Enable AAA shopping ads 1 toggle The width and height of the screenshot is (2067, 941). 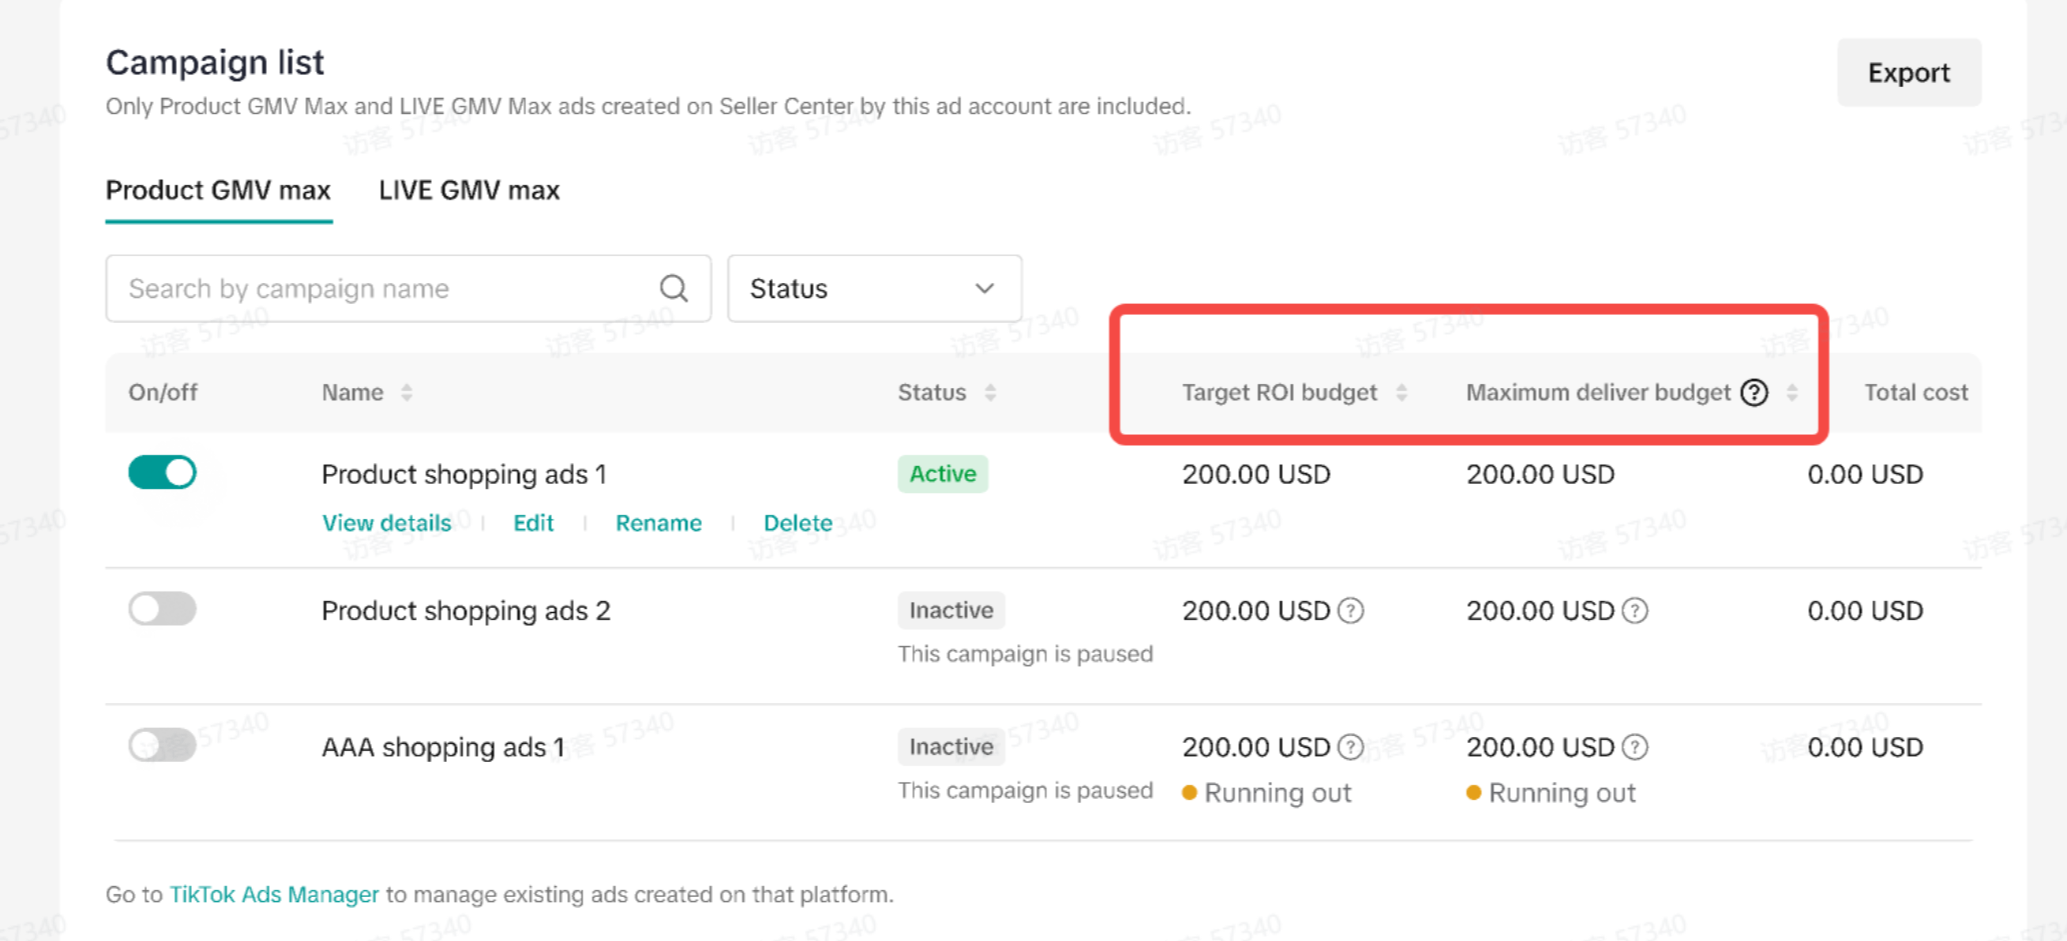tap(162, 744)
